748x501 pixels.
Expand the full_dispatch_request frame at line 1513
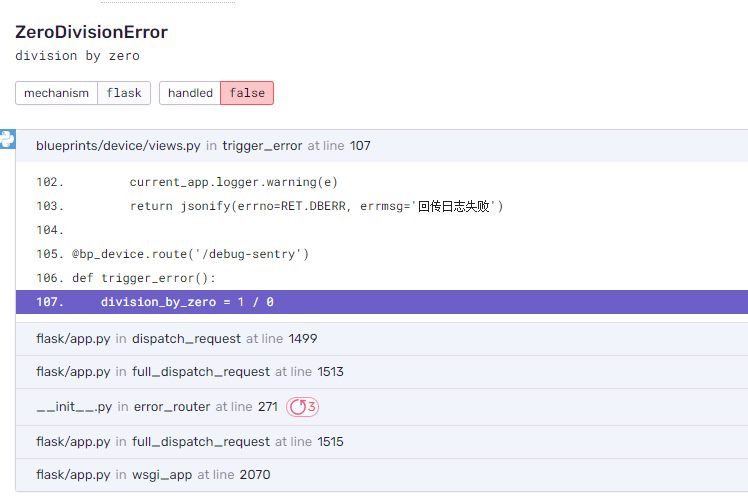click(380, 372)
